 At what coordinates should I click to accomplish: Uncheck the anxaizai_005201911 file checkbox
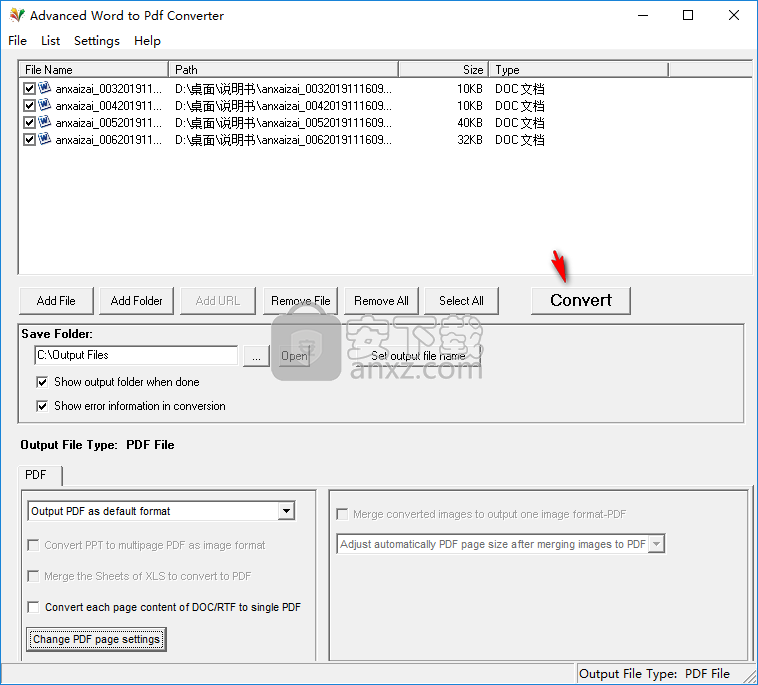[29, 122]
